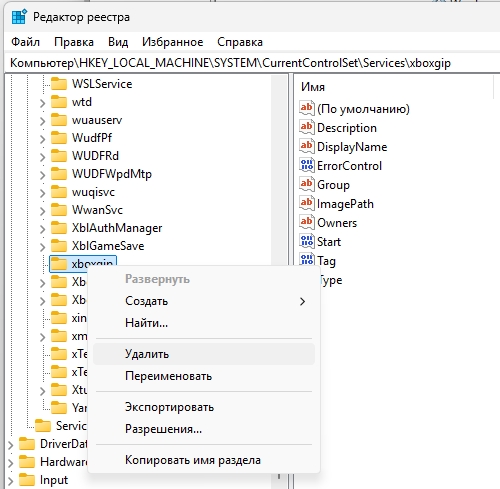Click the xboxgip folder icon
500x489 pixels.
pyautogui.click(x=59, y=264)
